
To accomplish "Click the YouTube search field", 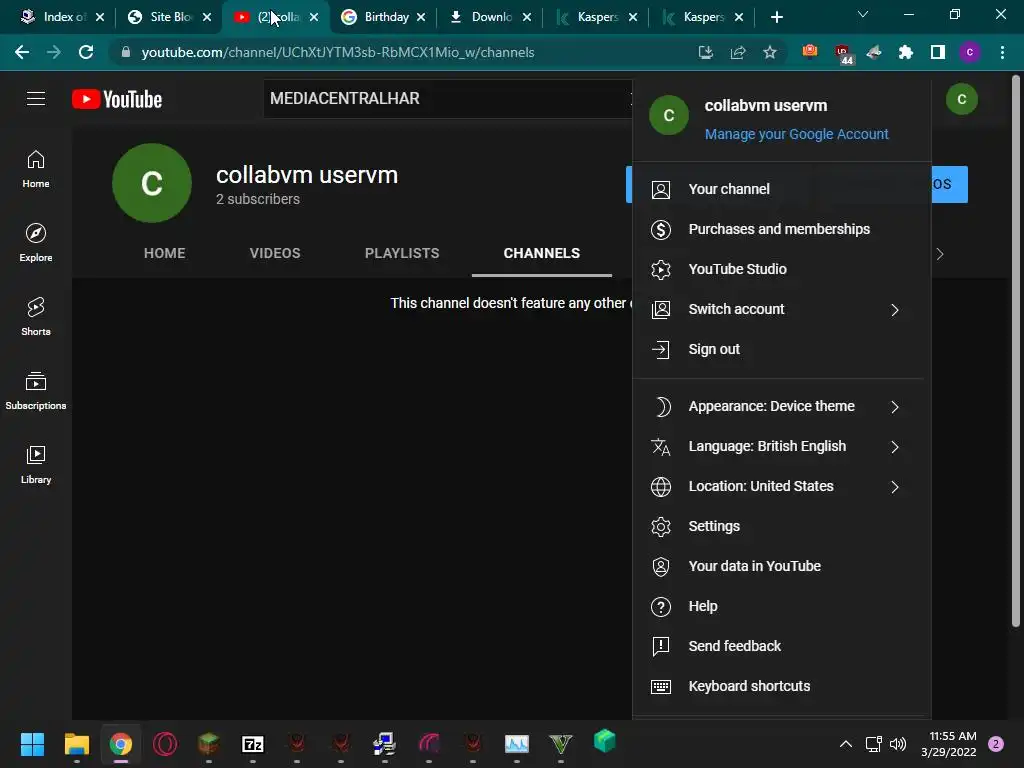I will 448,99.
